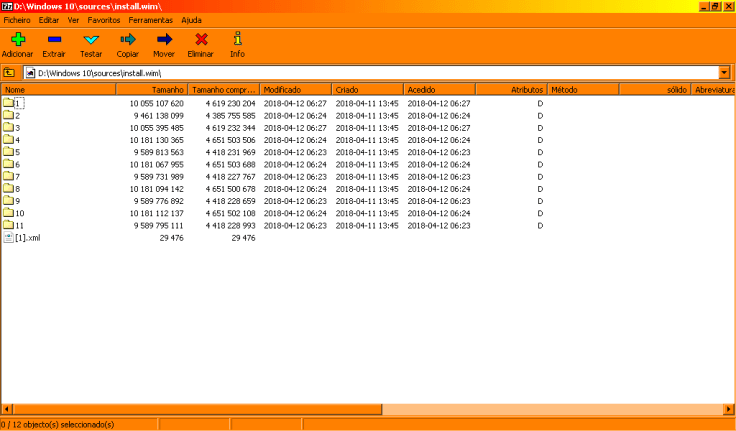
Task: Click the up-folder icon beside address bar
Action: [9, 73]
